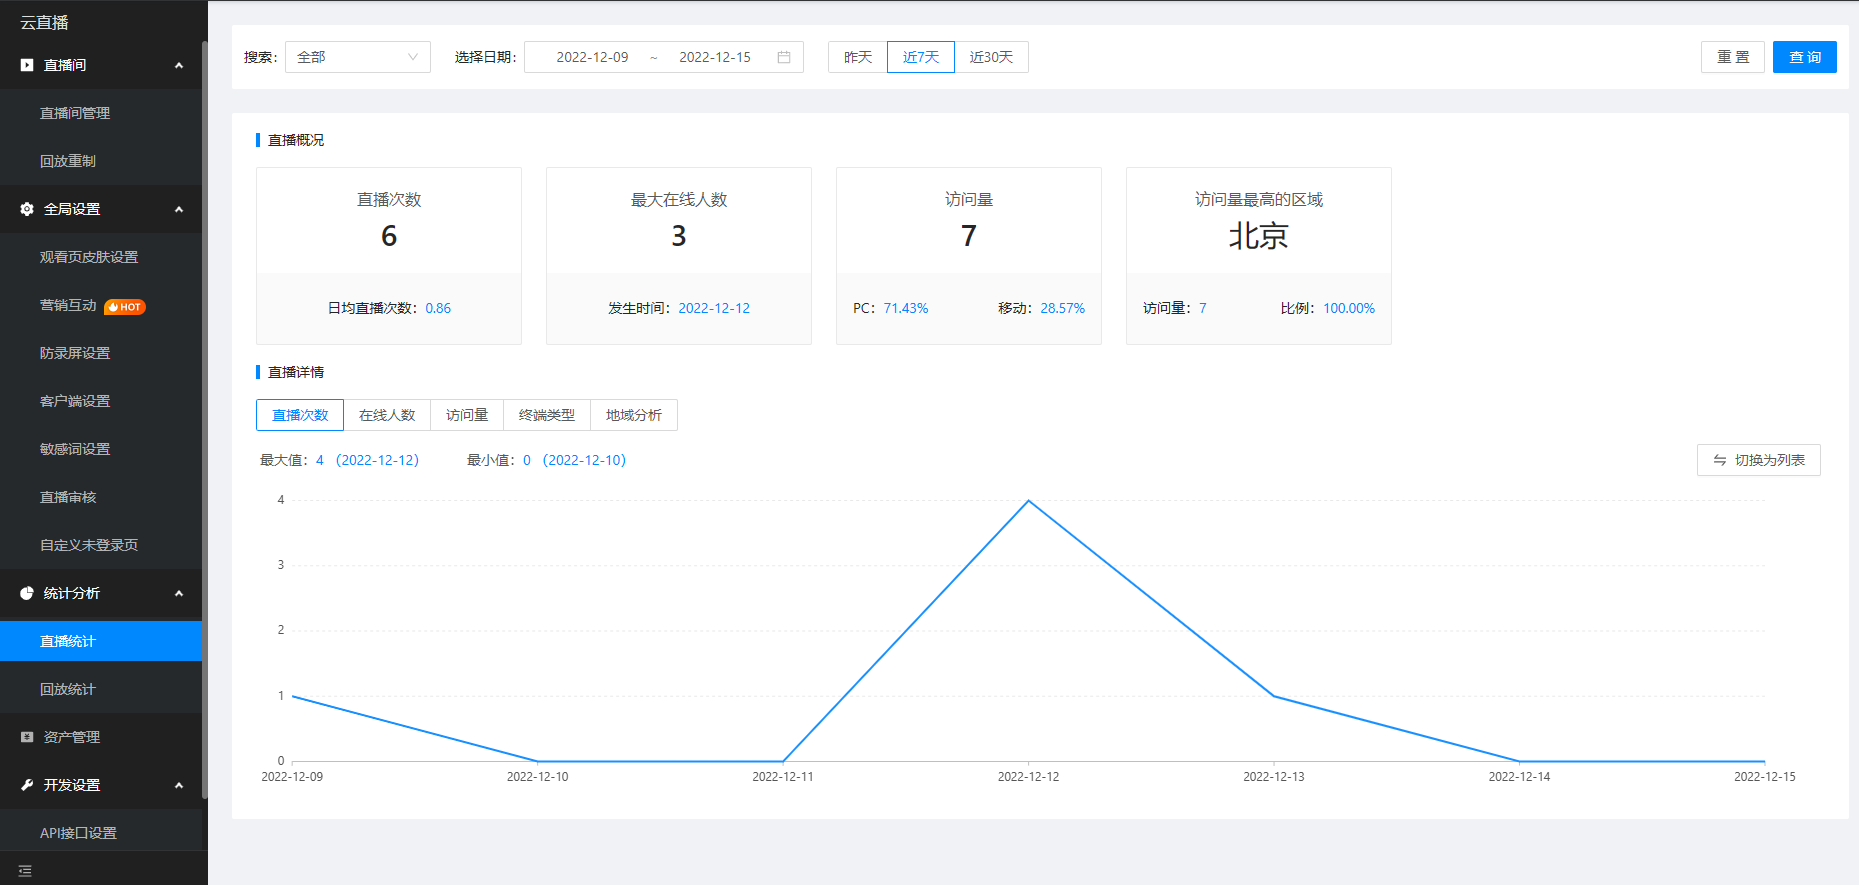Click the 直播间 play icon in sidebar
The image size is (1859, 885).
(27, 65)
